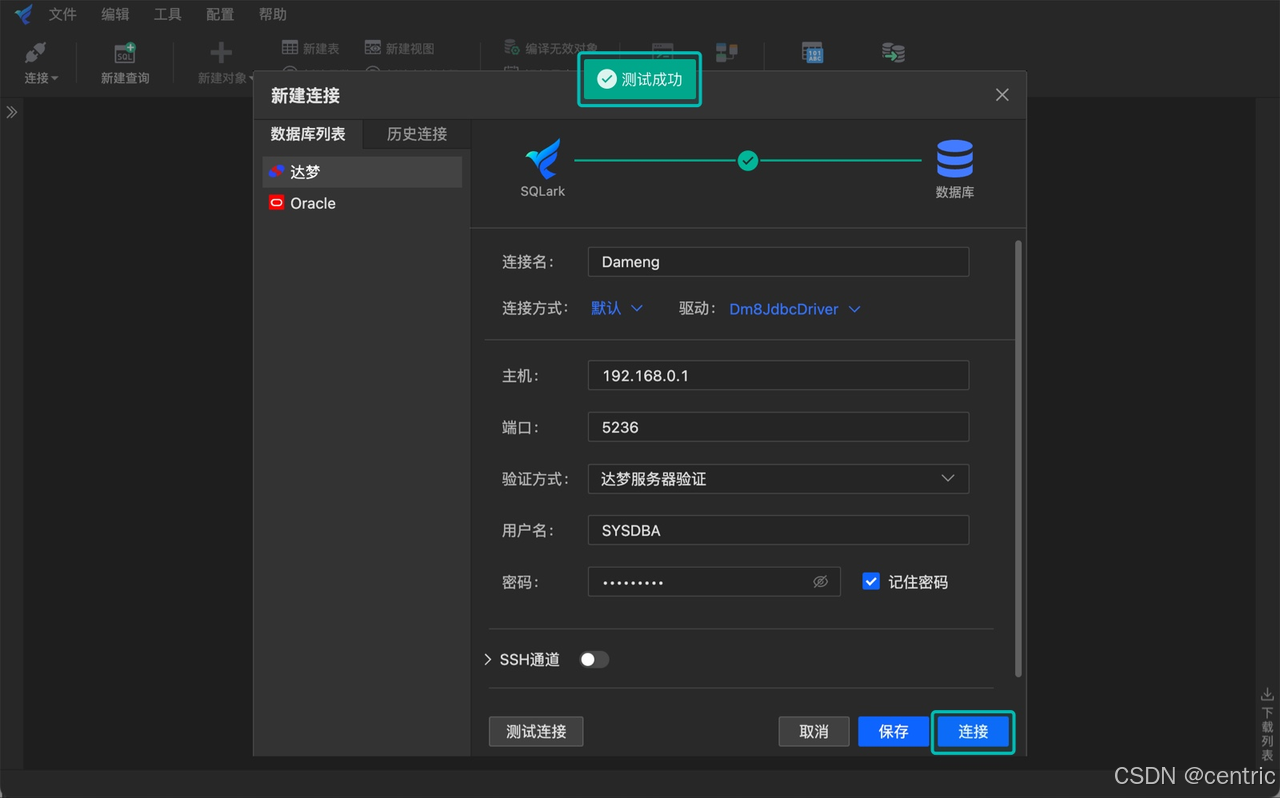Click the 取消 button
This screenshot has width=1280, height=798.
814,732
